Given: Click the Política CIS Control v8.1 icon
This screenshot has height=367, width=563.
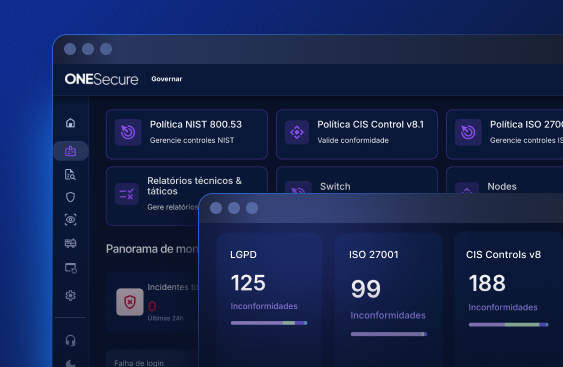Looking at the screenshot, I should (x=297, y=132).
